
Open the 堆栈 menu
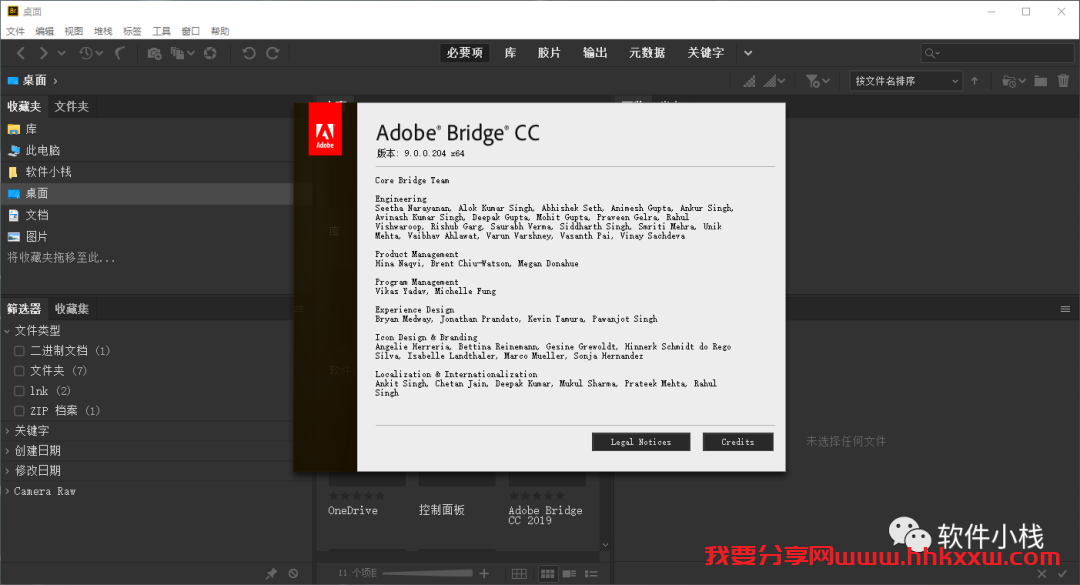tap(103, 31)
